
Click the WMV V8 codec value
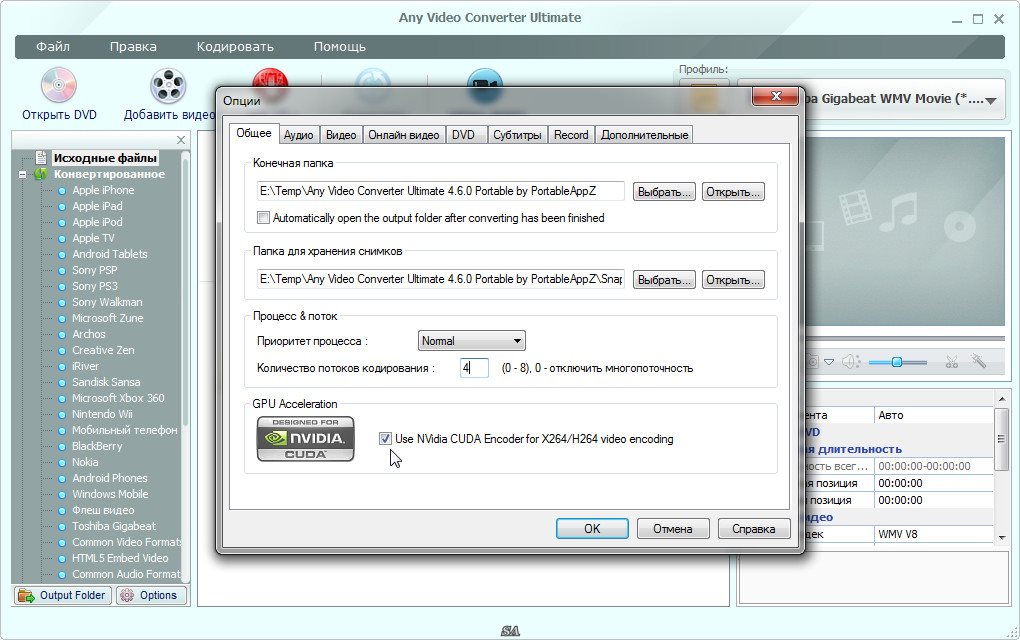(x=934, y=534)
